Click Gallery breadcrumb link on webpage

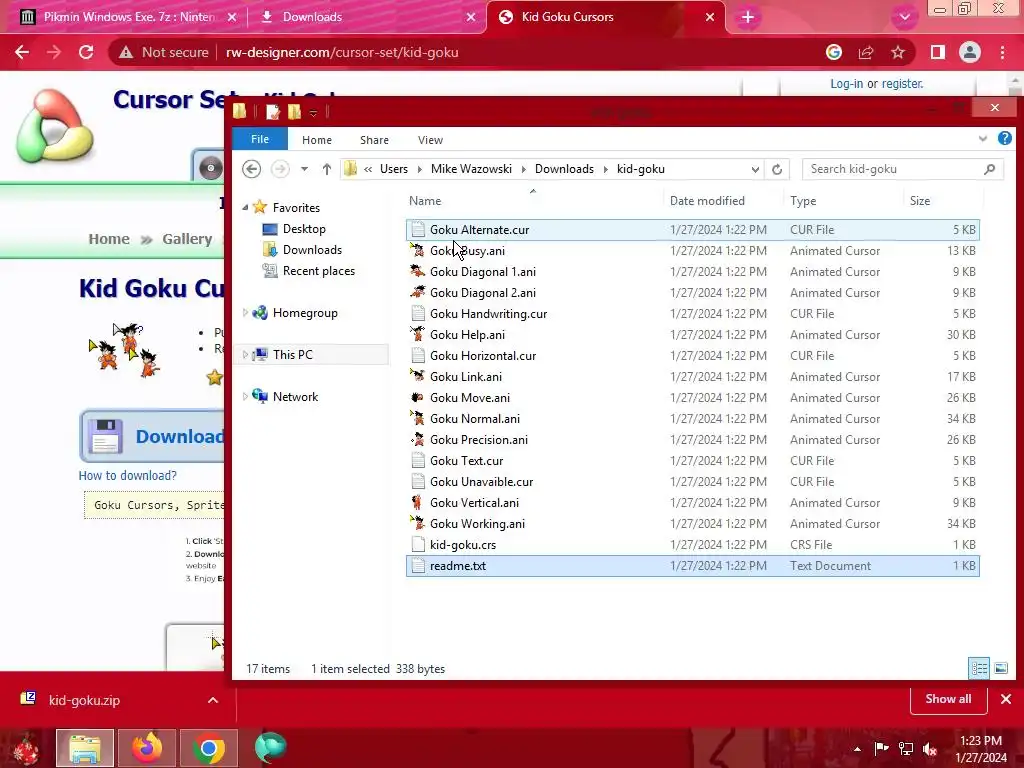(x=187, y=239)
